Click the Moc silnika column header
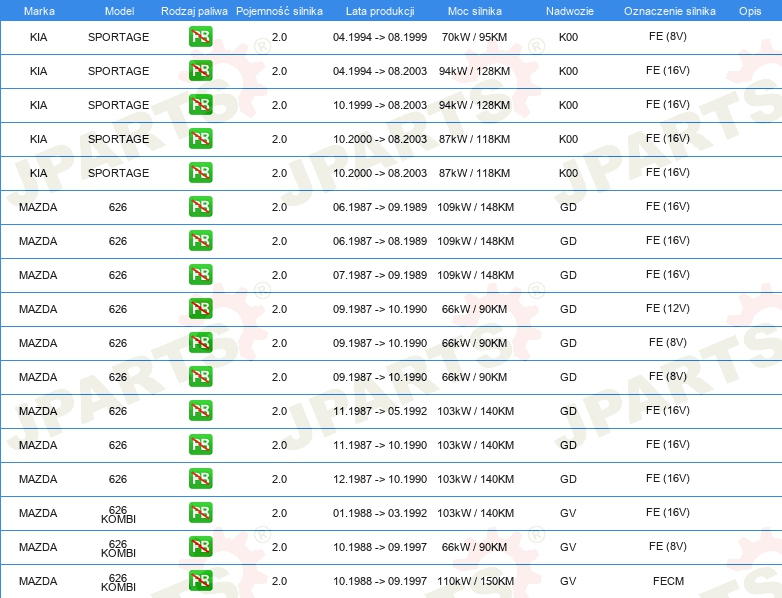This screenshot has height=598, width=782. point(475,11)
